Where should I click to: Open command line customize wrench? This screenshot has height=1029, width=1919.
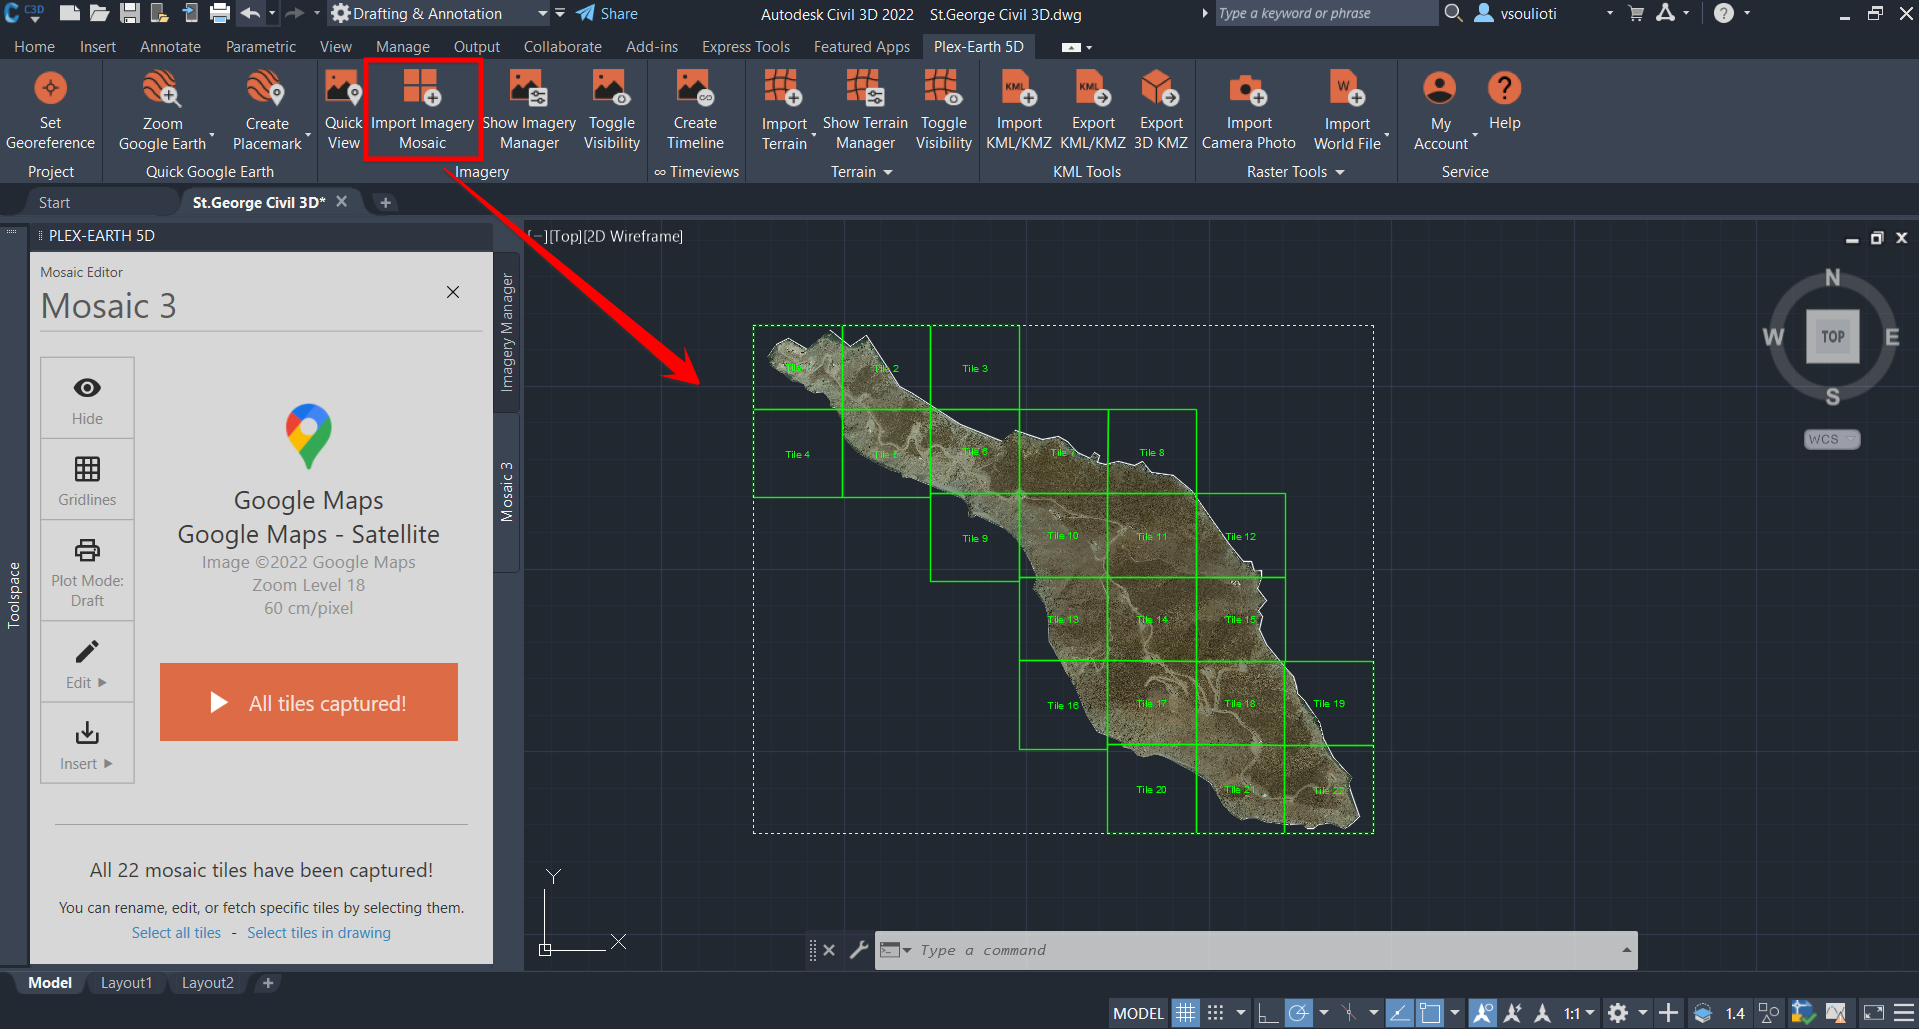point(858,950)
